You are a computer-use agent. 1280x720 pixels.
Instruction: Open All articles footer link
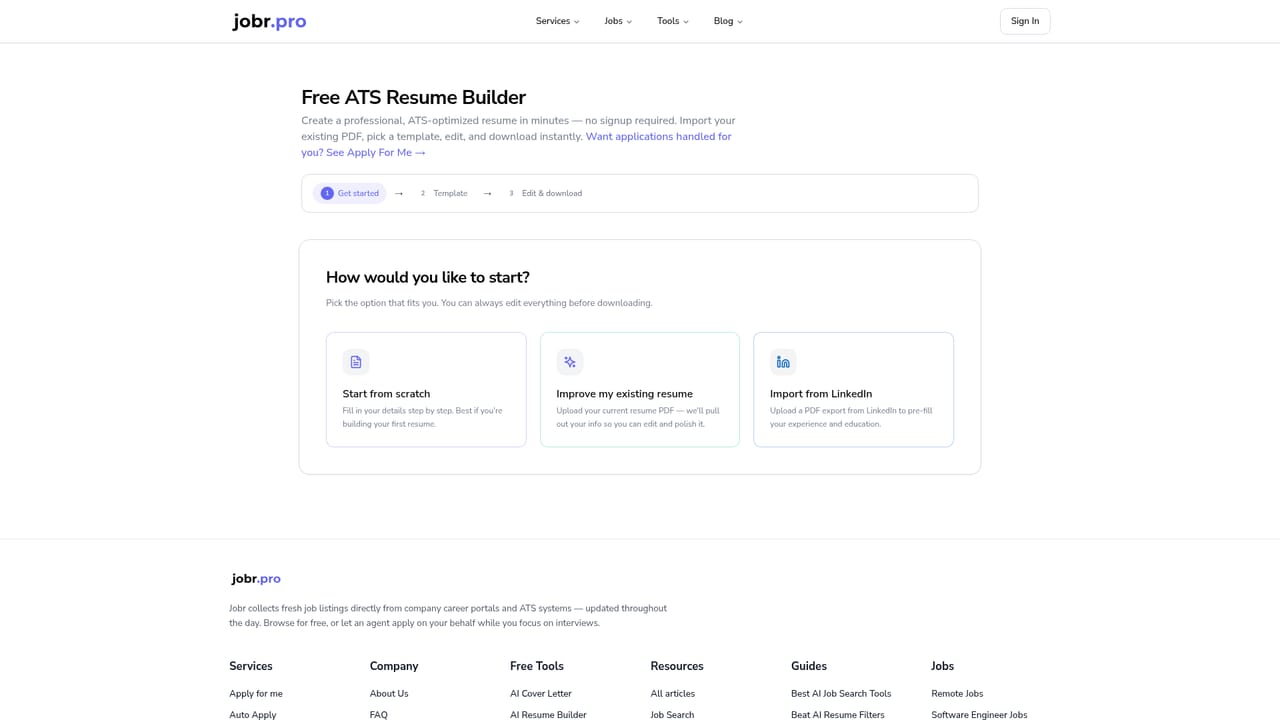(x=673, y=693)
